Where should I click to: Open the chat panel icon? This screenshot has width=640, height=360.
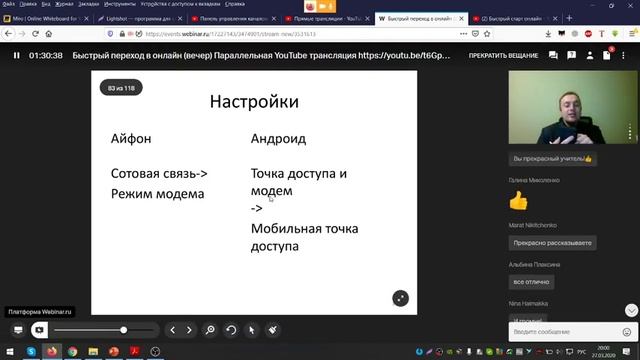(x=553, y=55)
